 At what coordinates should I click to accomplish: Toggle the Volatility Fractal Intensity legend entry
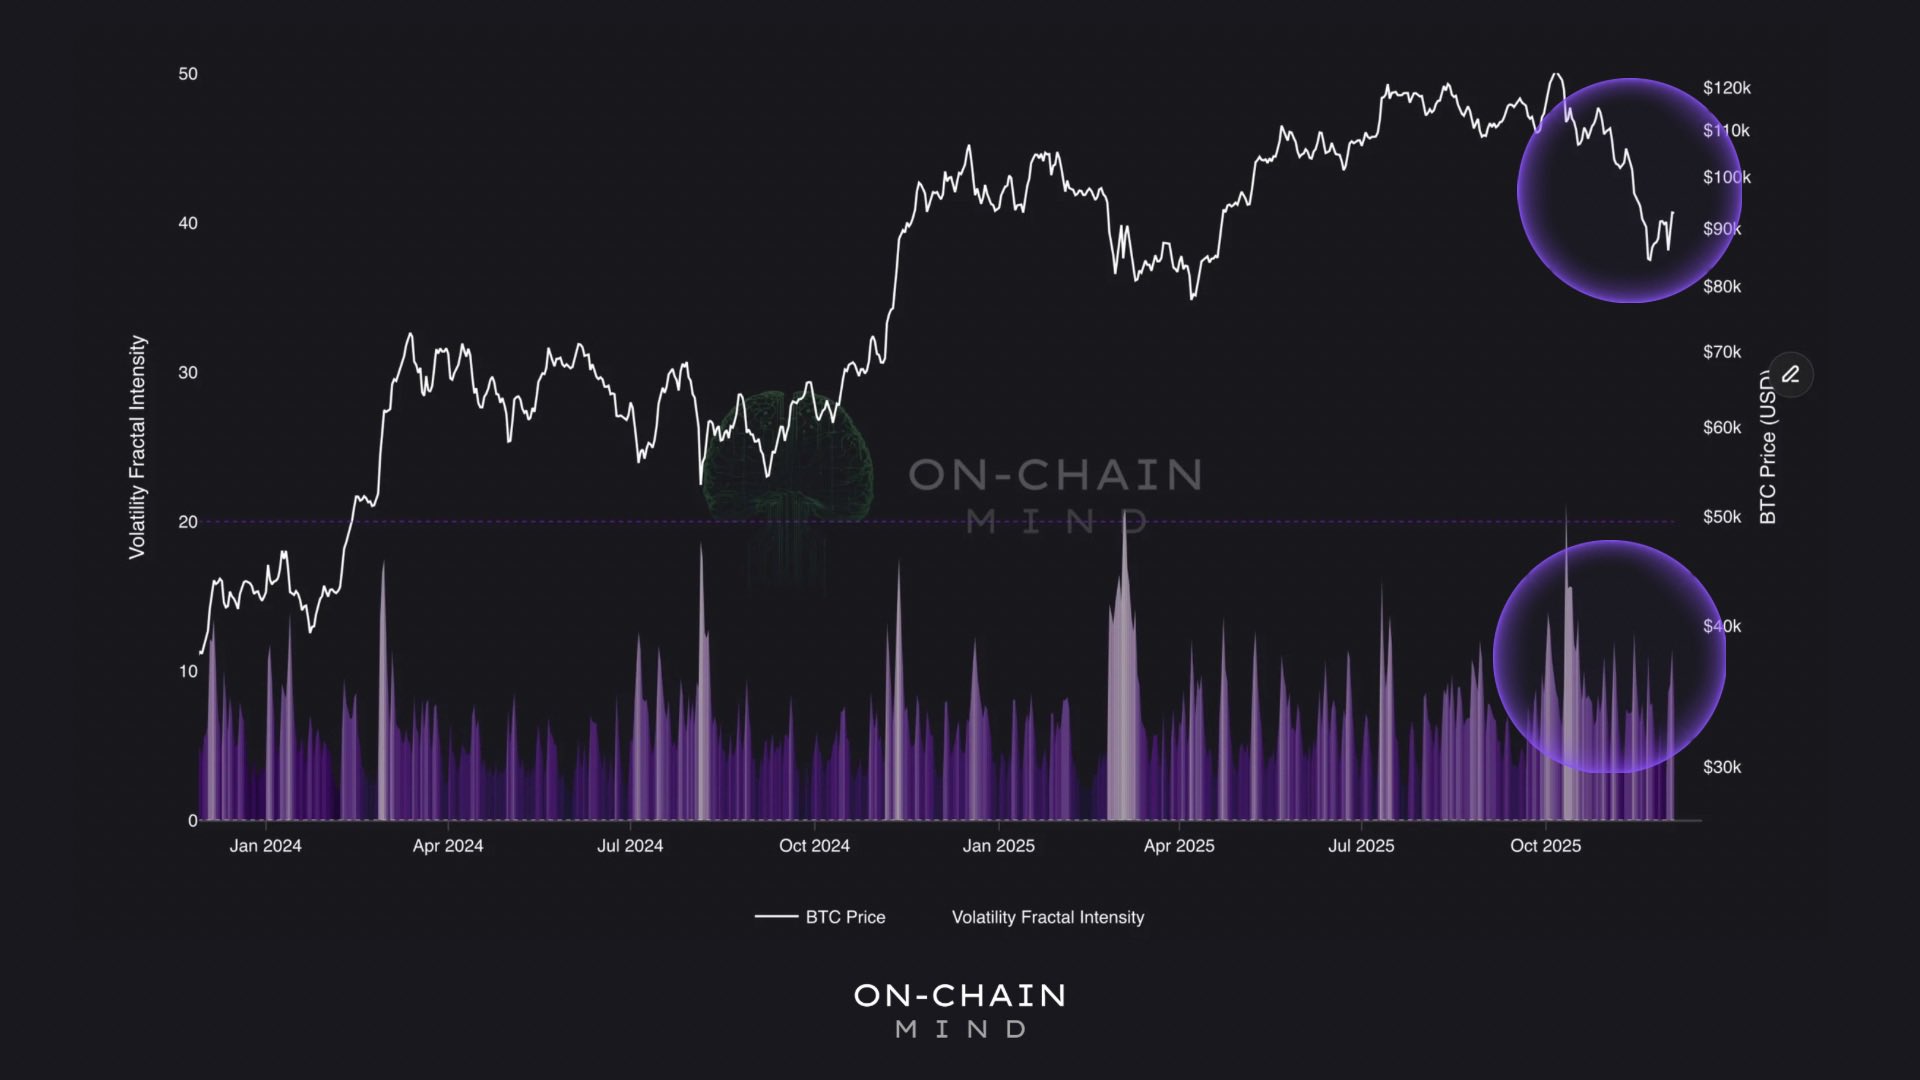[x=1047, y=917]
